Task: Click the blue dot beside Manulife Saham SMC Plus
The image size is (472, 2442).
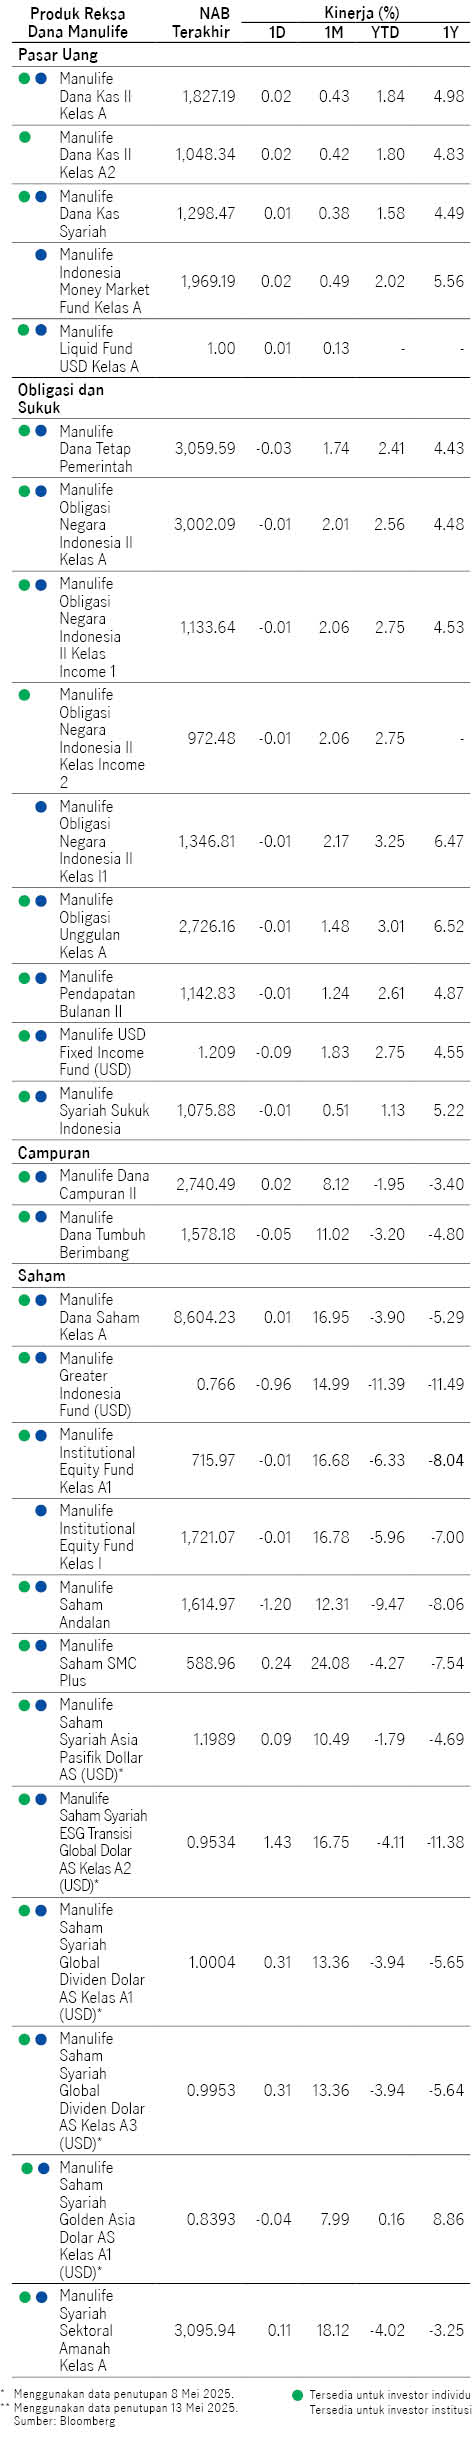Action: pyautogui.click(x=41, y=1645)
